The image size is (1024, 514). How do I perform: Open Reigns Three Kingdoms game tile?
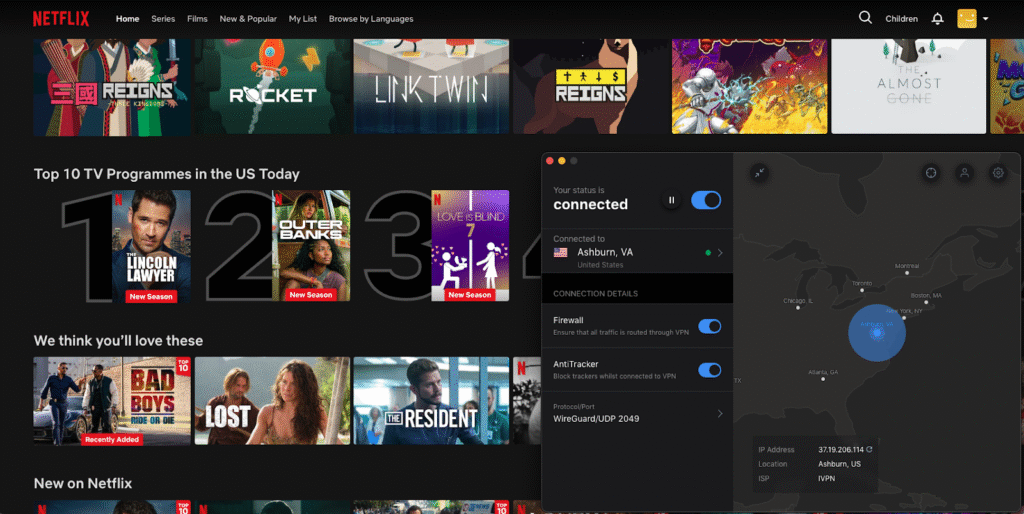pyautogui.click(x=112, y=86)
